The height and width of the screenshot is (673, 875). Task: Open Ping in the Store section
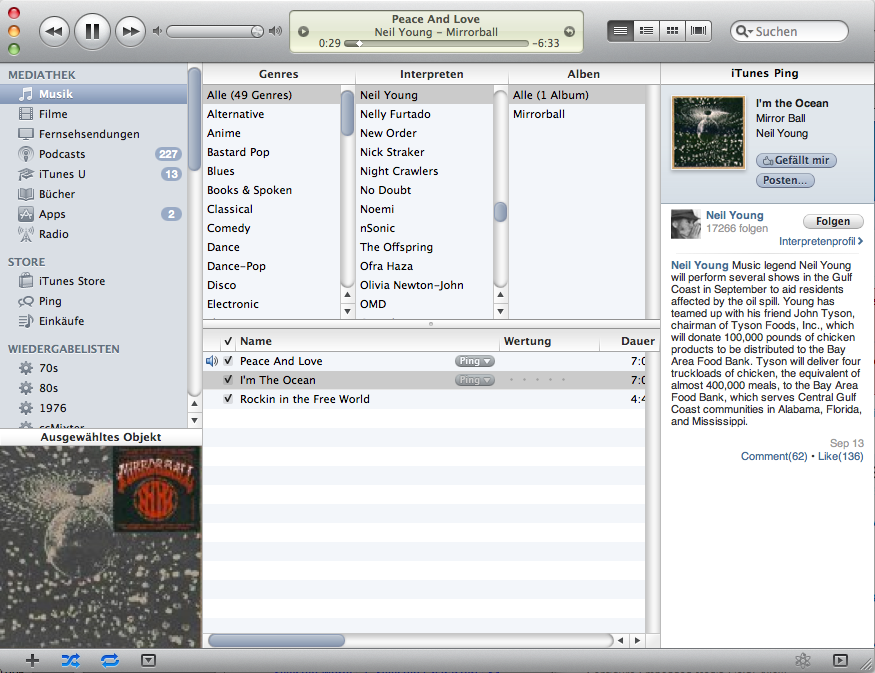(94, 301)
